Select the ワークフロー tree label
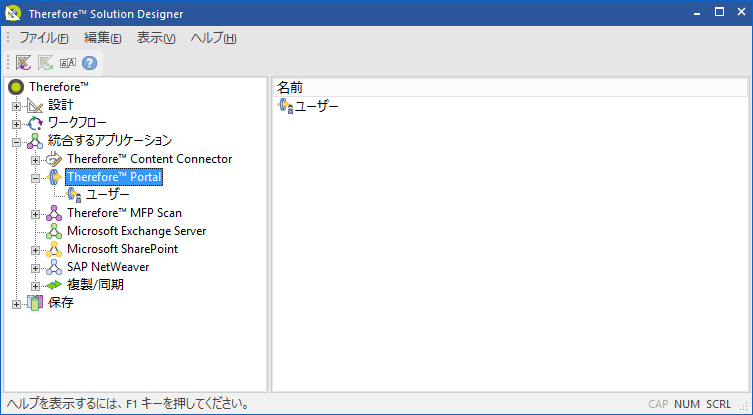This screenshot has width=753, height=415. pos(77,123)
